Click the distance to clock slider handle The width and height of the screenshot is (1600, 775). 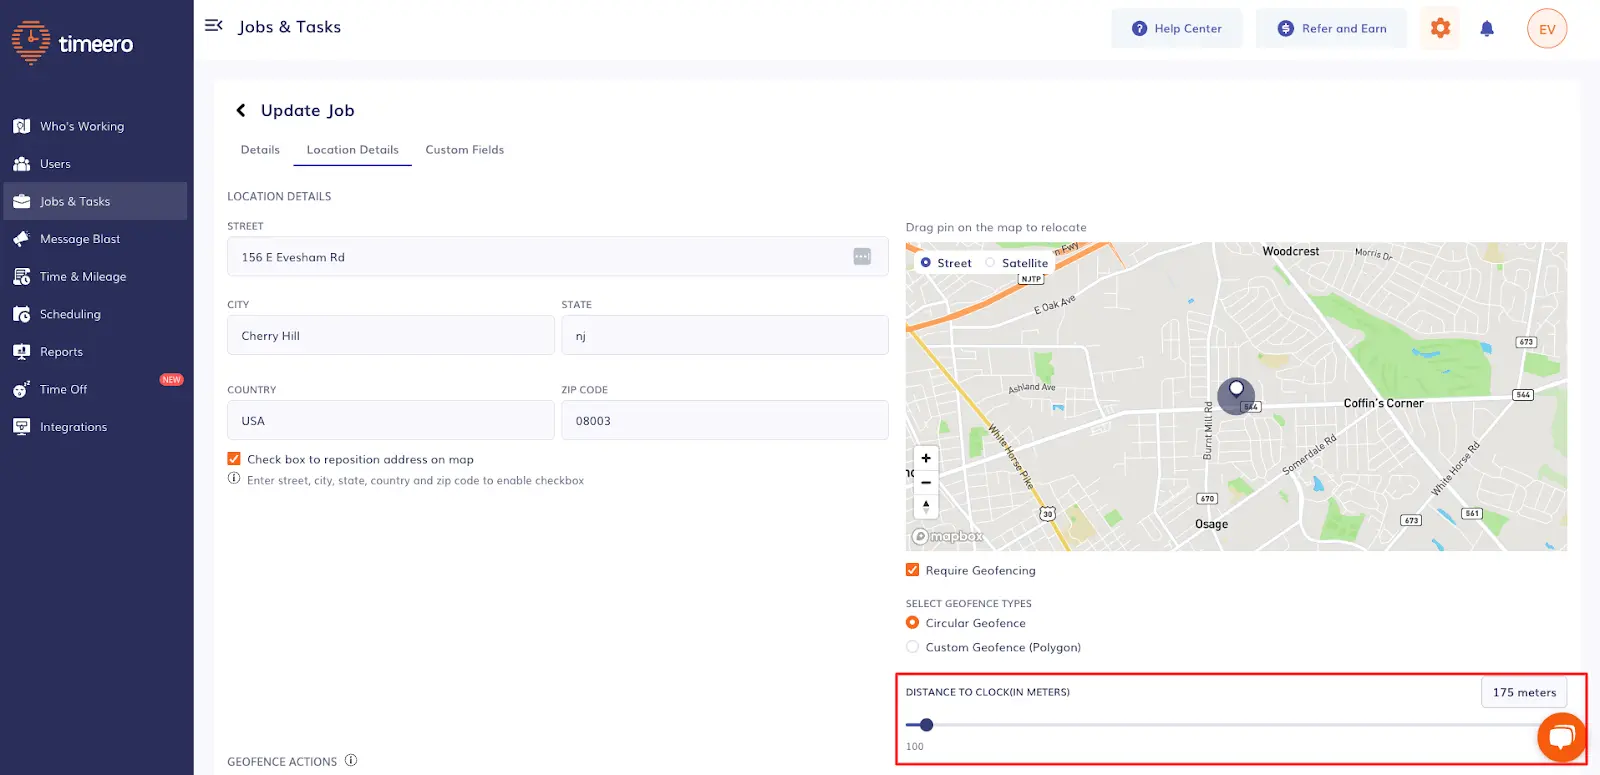click(926, 725)
